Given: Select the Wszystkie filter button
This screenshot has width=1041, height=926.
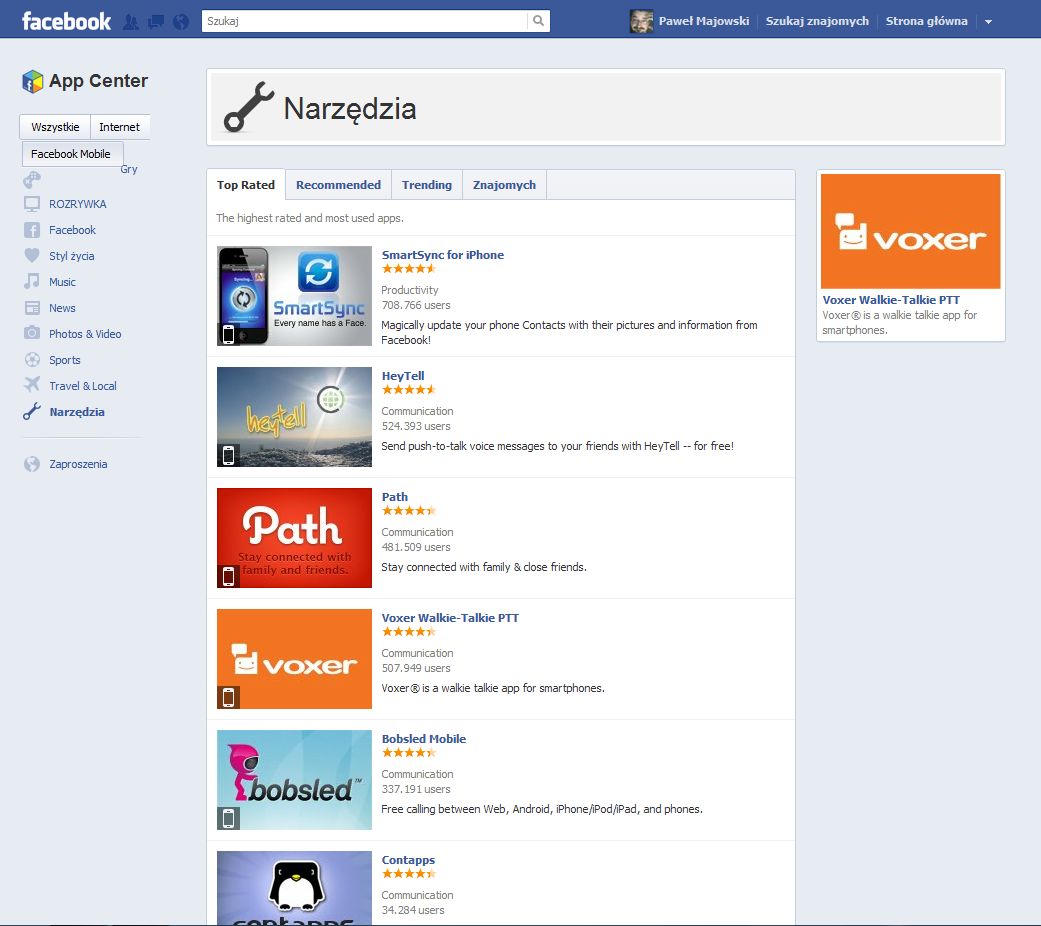Looking at the screenshot, I should coord(55,127).
